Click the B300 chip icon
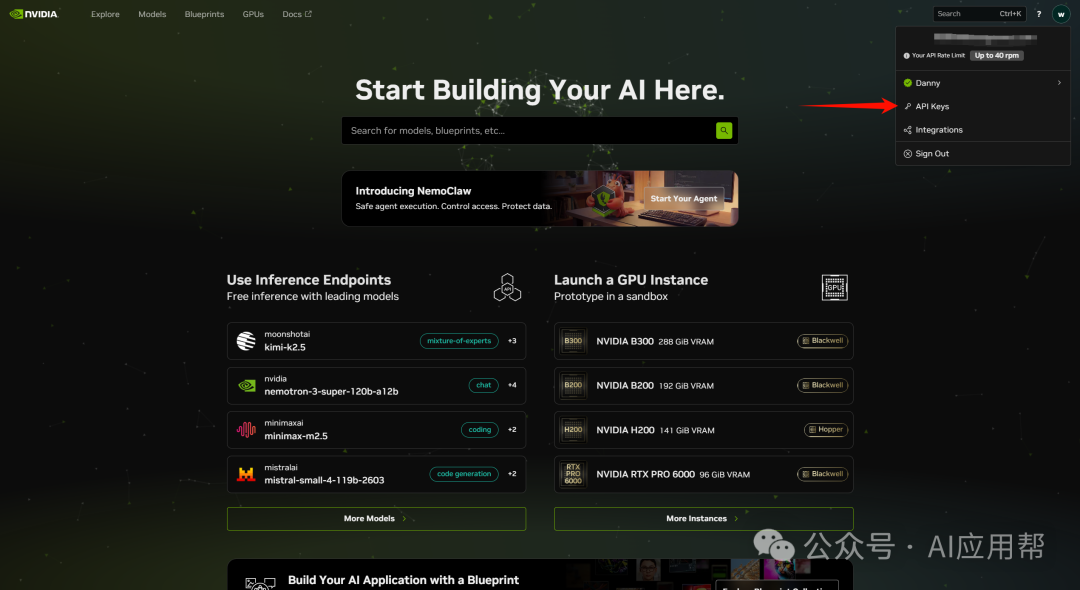The width and height of the screenshot is (1080, 590). click(573, 341)
